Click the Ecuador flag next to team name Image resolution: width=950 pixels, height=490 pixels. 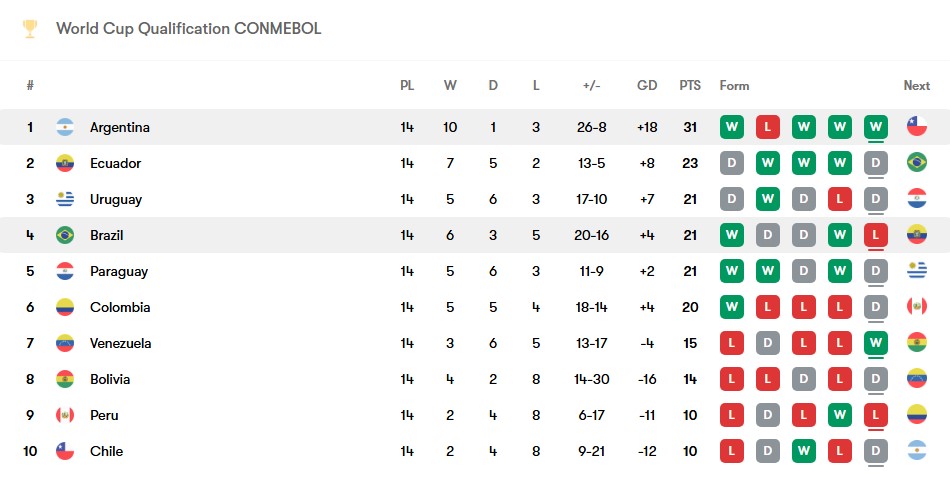pyautogui.click(x=65, y=163)
